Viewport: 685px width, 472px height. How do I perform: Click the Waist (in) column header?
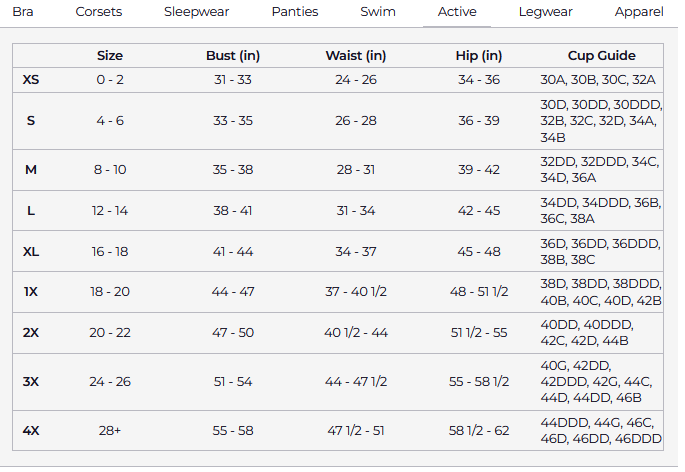[x=356, y=56]
